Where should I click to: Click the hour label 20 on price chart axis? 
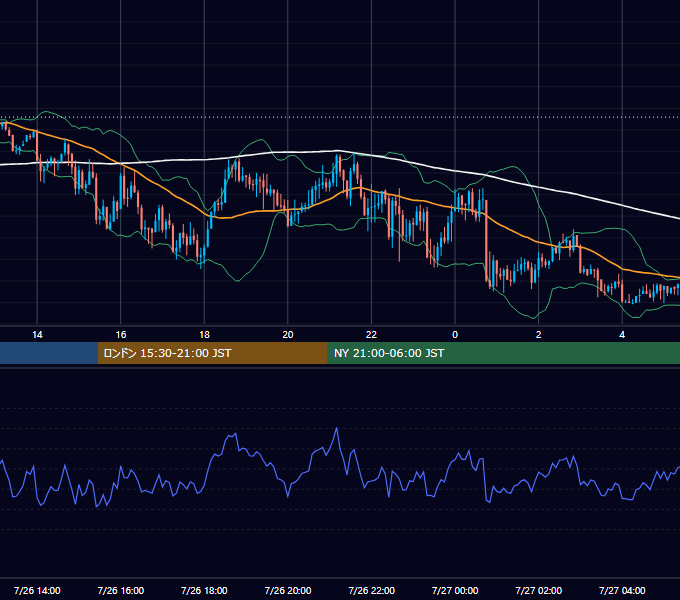288,335
